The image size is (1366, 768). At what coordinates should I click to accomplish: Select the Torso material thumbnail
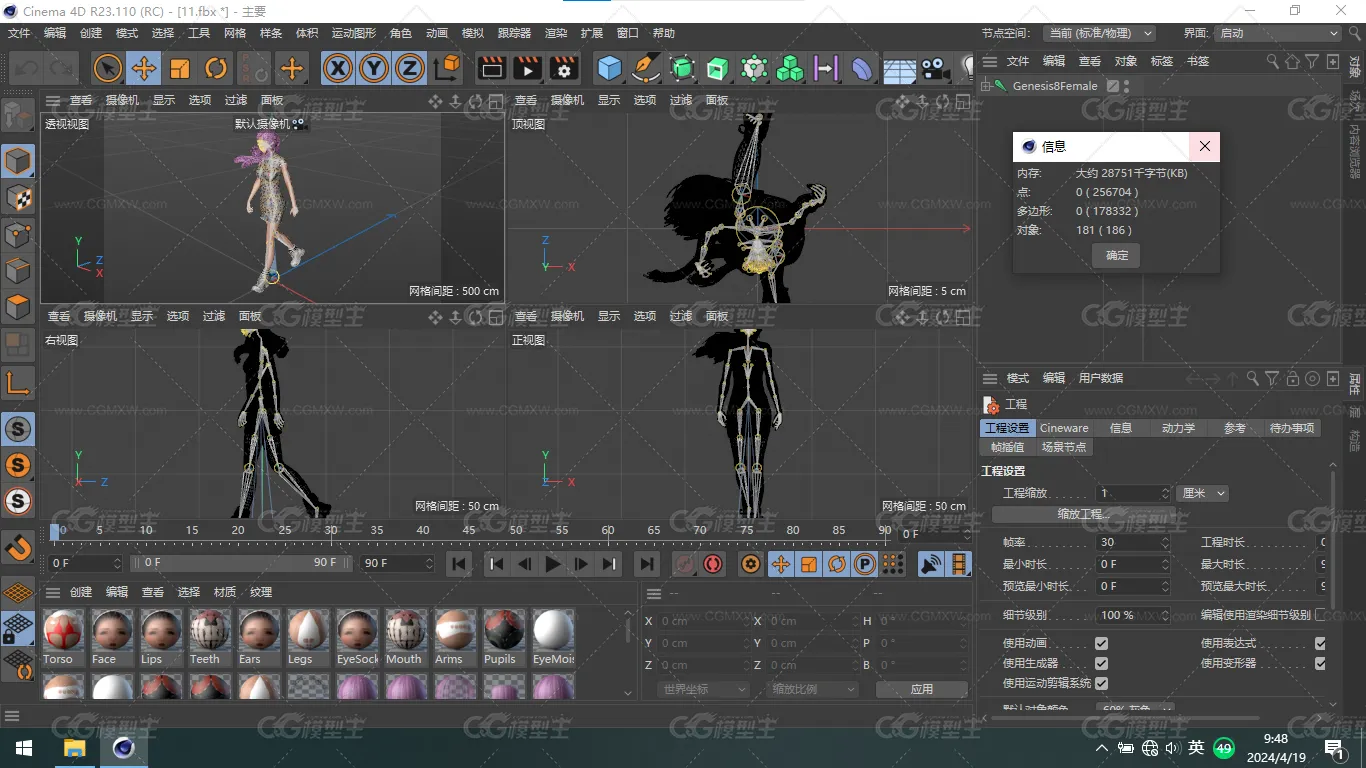point(64,638)
